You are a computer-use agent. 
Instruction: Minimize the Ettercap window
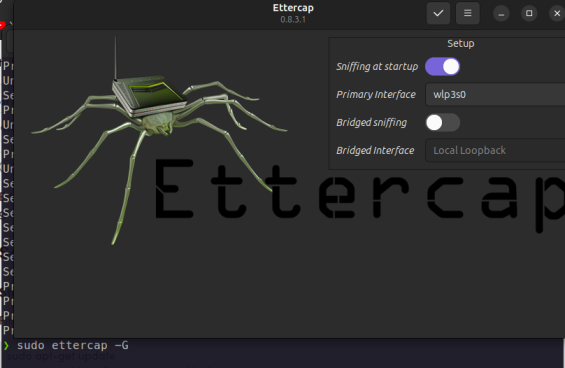coord(501,14)
